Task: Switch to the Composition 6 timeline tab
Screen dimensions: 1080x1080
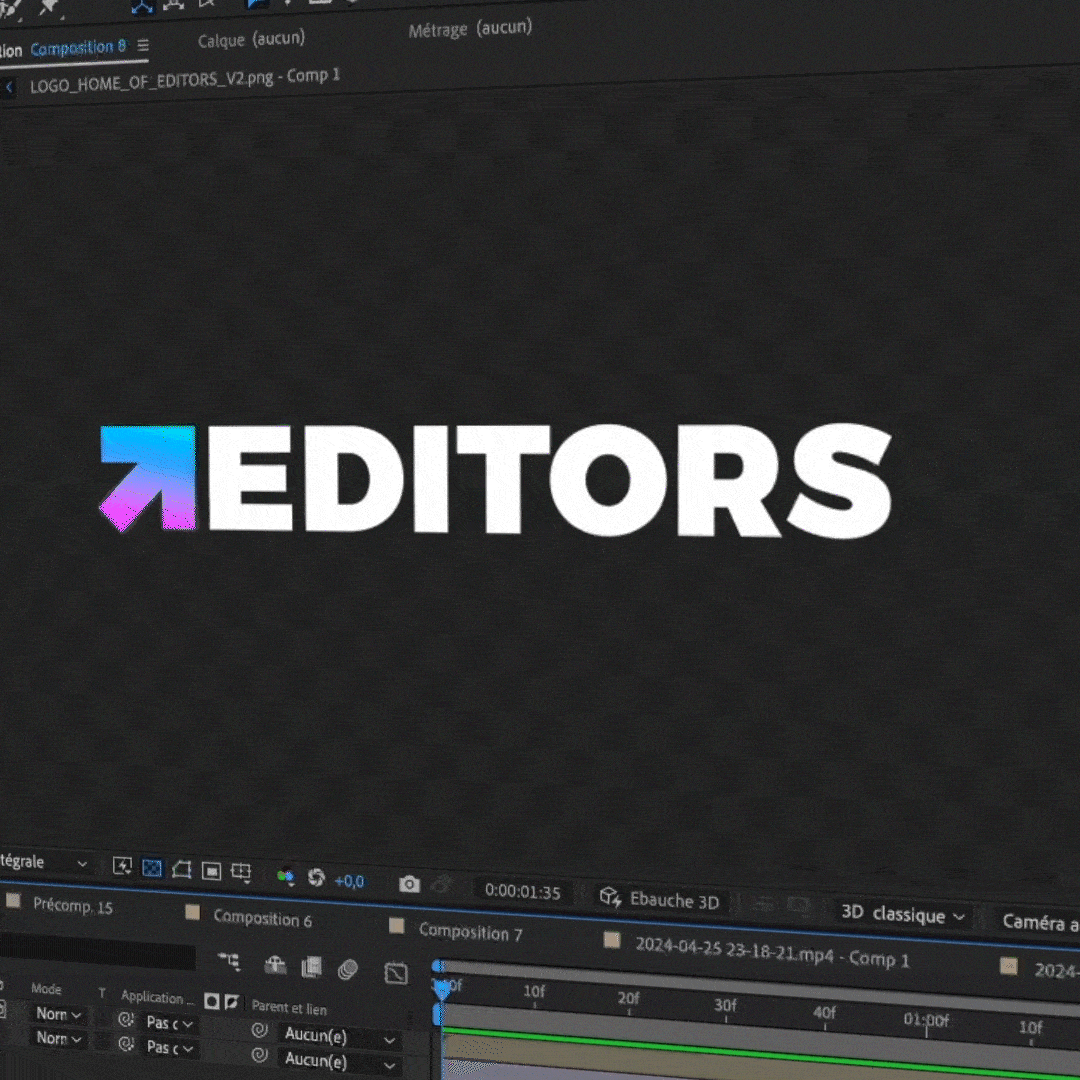Action: [262, 918]
